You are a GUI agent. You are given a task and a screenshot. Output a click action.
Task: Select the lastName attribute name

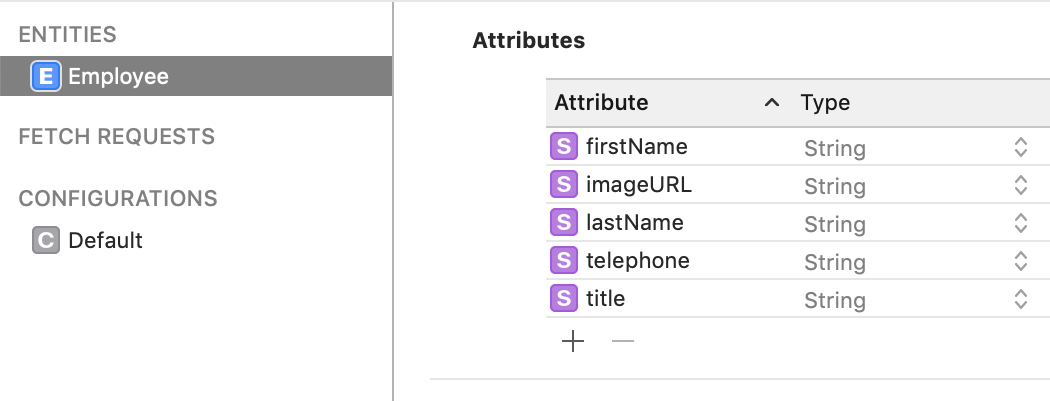click(x=634, y=223)
